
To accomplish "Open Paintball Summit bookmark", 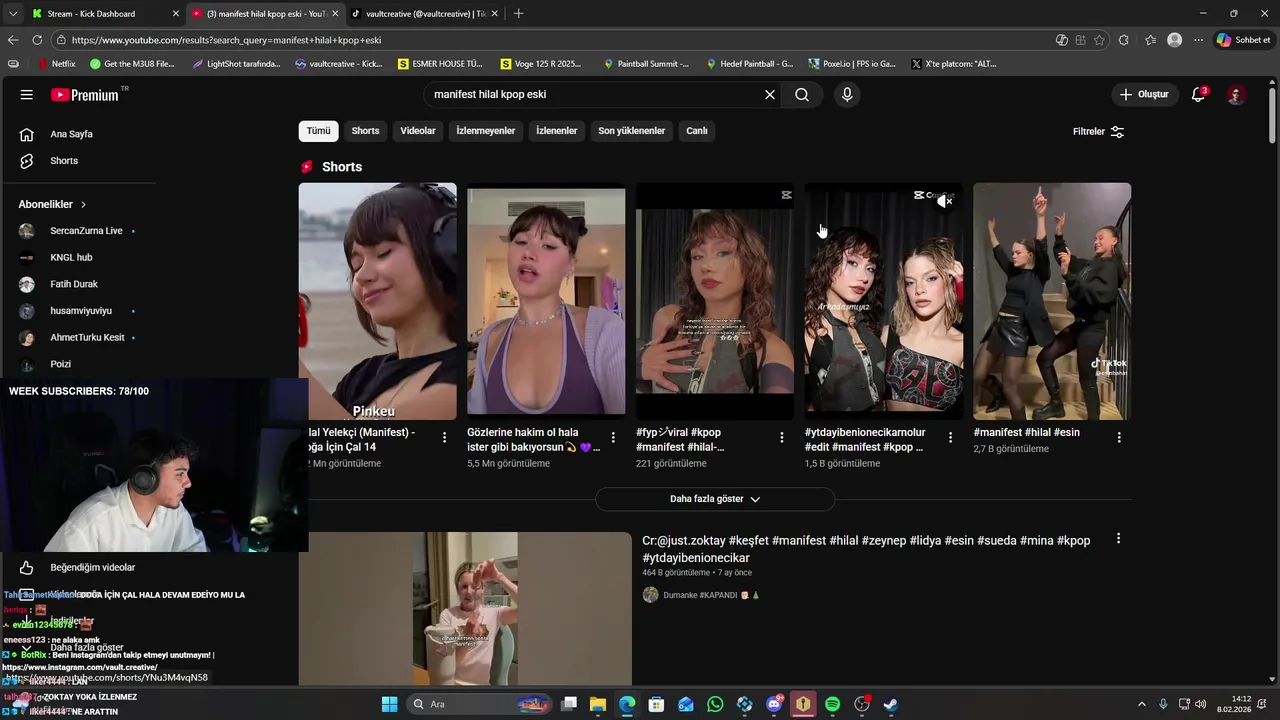I will point(646,64).
